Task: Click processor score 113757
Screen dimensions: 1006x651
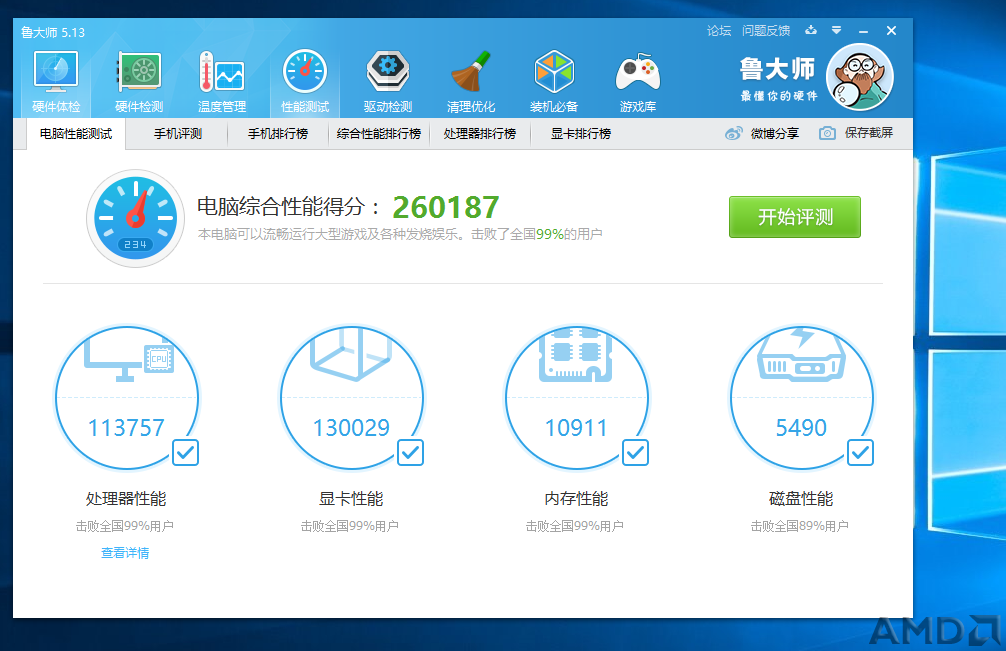Action: (126, 428)
